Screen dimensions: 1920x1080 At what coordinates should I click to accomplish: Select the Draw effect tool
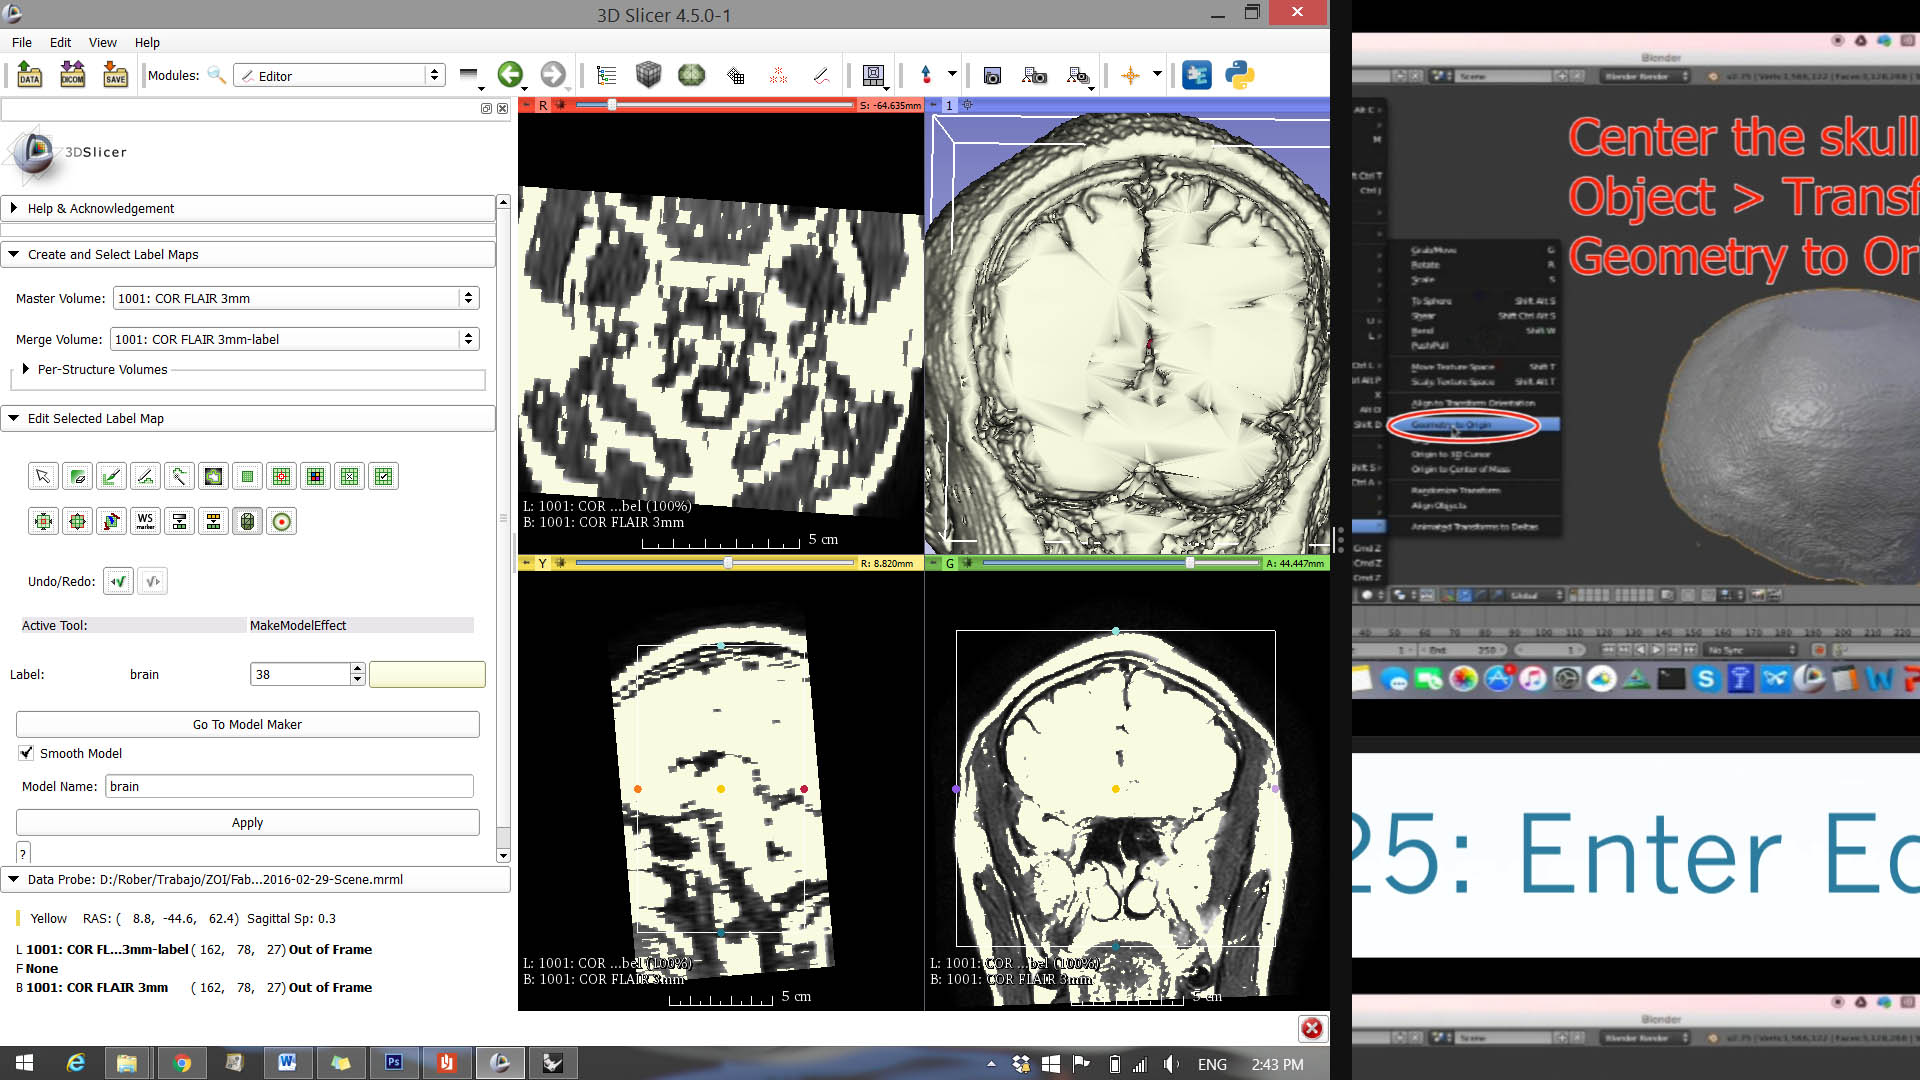click(145, 477)
